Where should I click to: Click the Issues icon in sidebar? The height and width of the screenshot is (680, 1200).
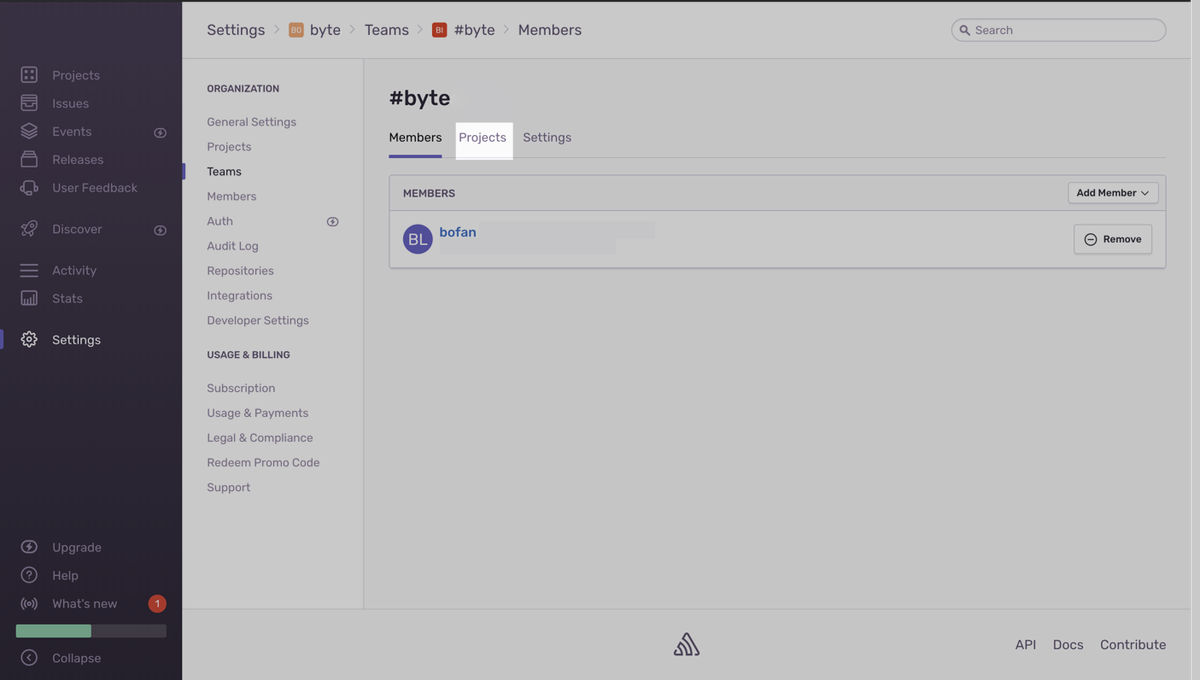(29, 103)
